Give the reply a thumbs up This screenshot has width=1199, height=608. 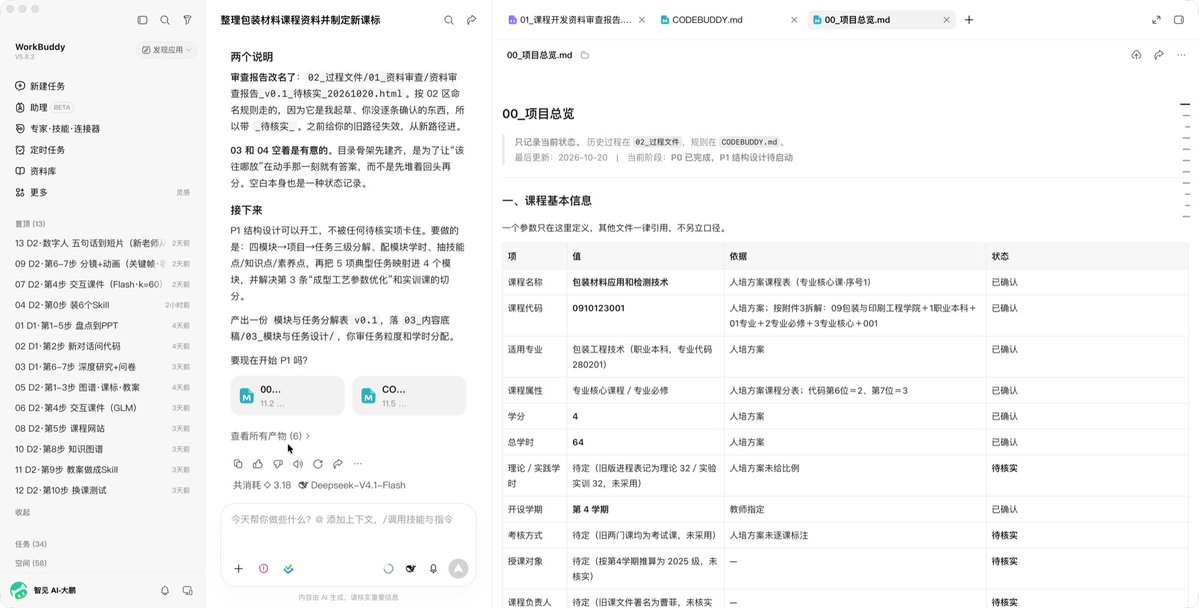(x=258, y=463)
